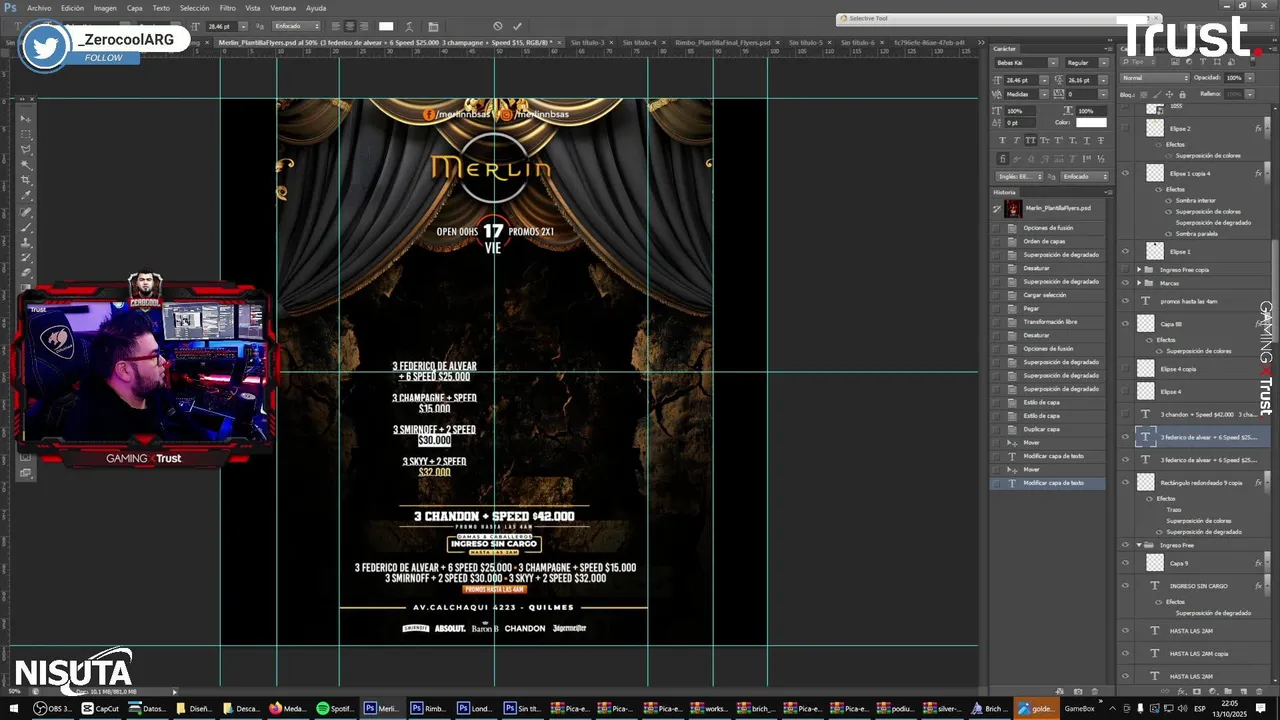This screenshot has width=1280, height=720.
Task: Align text right in options bar
Action: pyautogui.click(x=364, y=26)
